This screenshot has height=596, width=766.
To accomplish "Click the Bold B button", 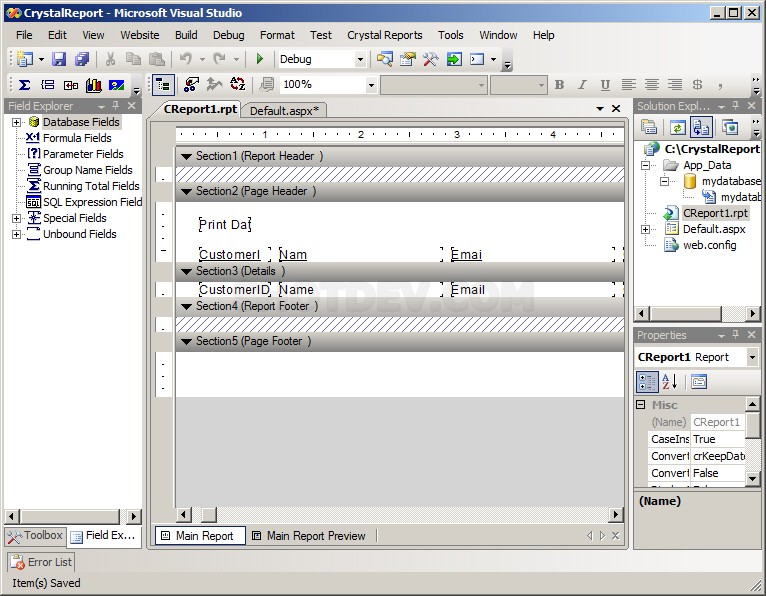I will 559,85.
